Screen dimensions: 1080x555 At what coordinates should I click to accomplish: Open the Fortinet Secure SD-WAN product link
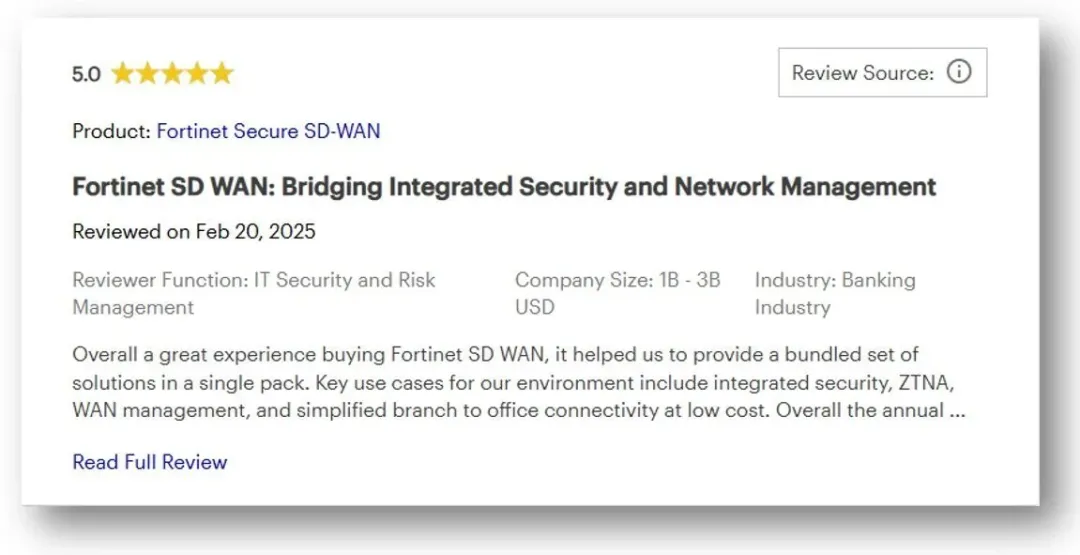(268, 131)
